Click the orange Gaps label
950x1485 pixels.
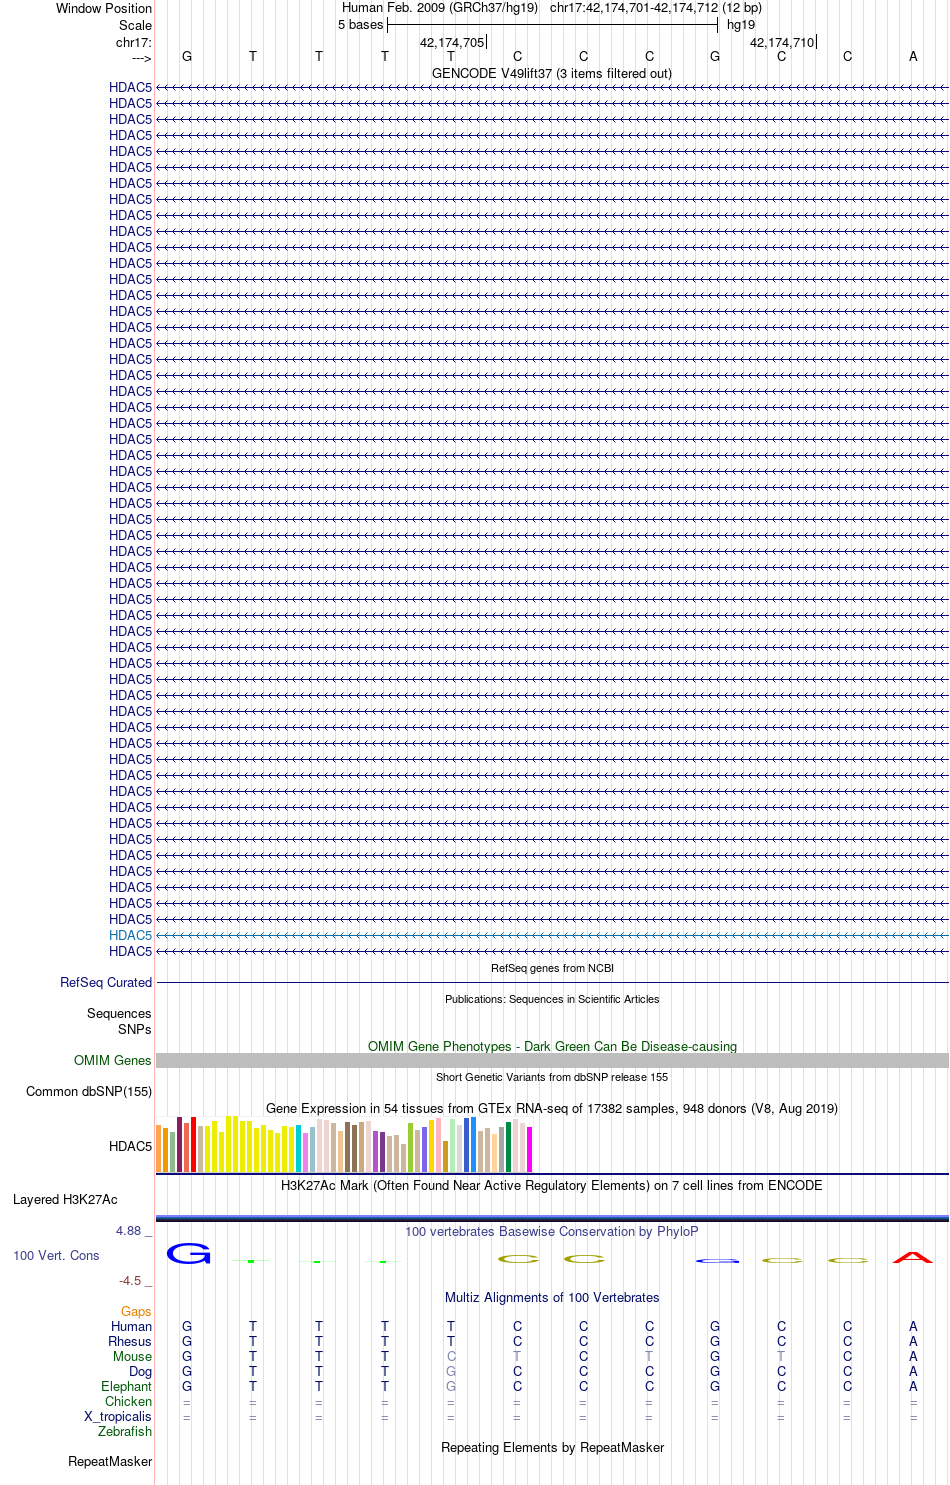click(136, 1311)
